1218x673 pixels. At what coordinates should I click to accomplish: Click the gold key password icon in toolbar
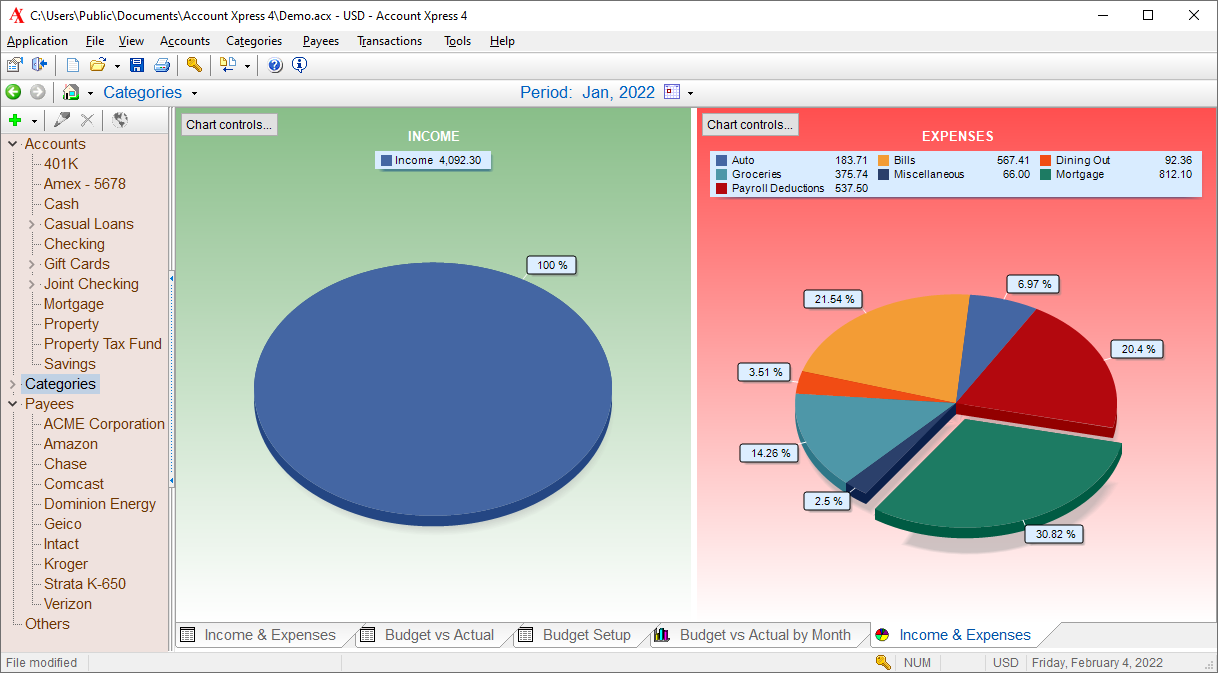(194, 65)
